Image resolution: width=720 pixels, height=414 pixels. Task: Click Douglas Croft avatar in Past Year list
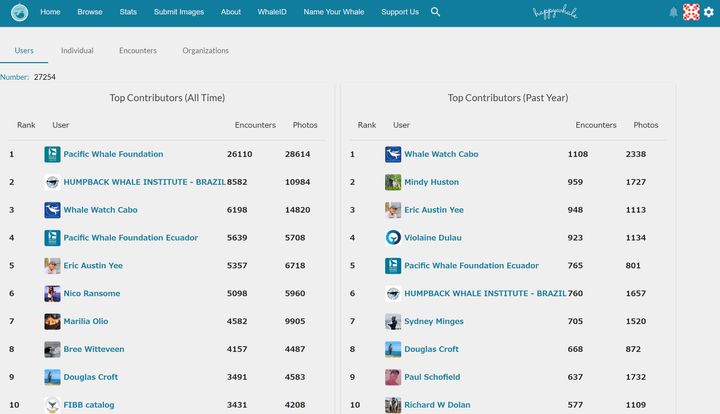(393, 349)
